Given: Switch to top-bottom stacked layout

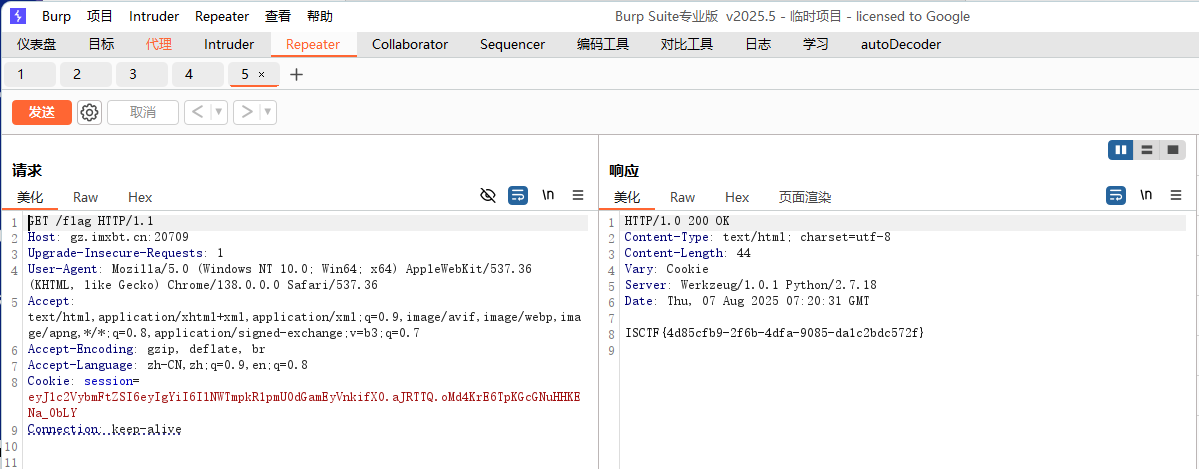Looking at the screenshot, I should [1147, 150].
